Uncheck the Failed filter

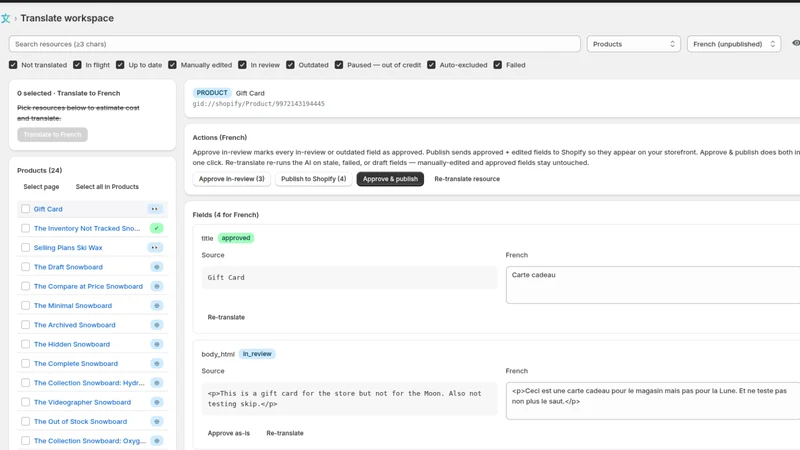point(498,65)
